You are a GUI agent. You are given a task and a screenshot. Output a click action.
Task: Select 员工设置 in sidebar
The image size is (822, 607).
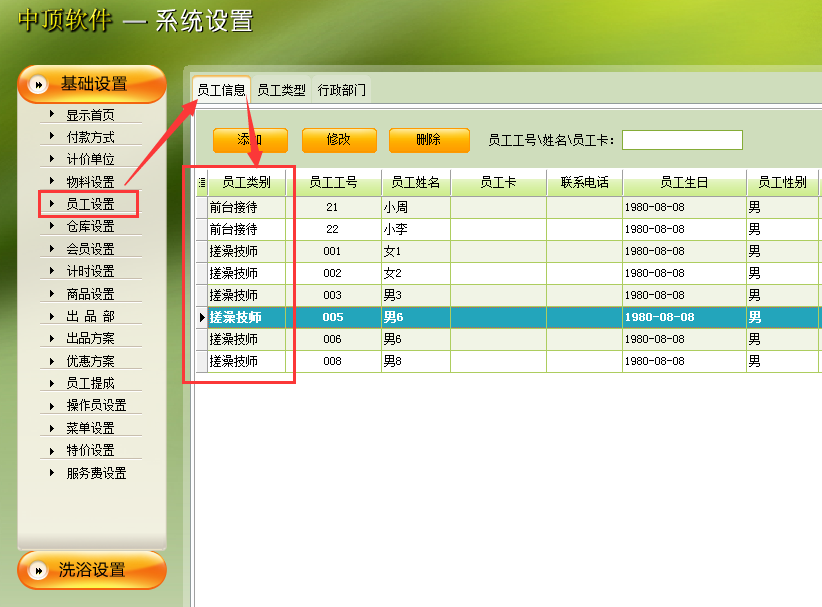[90, 204]
